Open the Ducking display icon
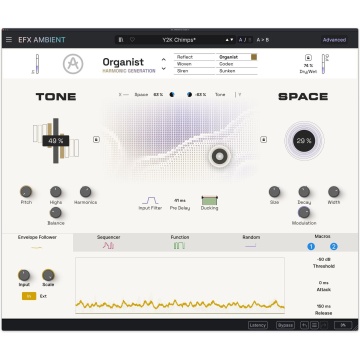 210,200
